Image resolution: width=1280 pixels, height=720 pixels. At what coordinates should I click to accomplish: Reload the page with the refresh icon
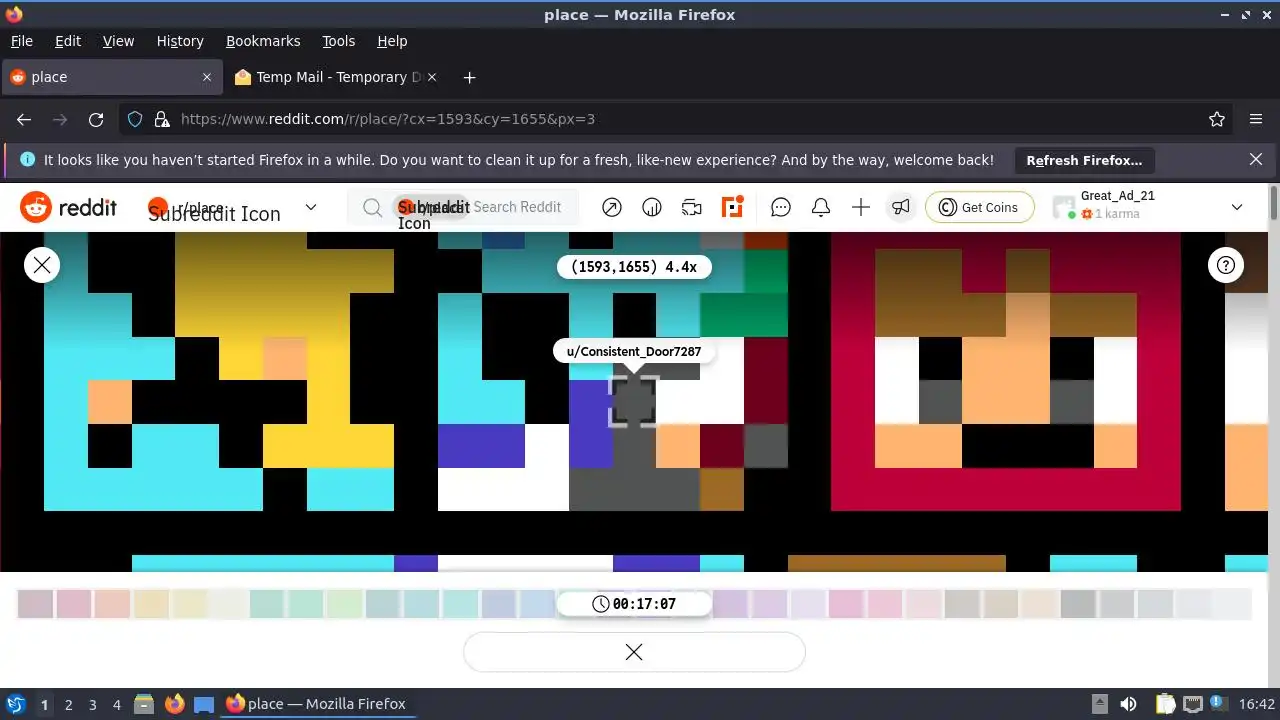[96, 119]
